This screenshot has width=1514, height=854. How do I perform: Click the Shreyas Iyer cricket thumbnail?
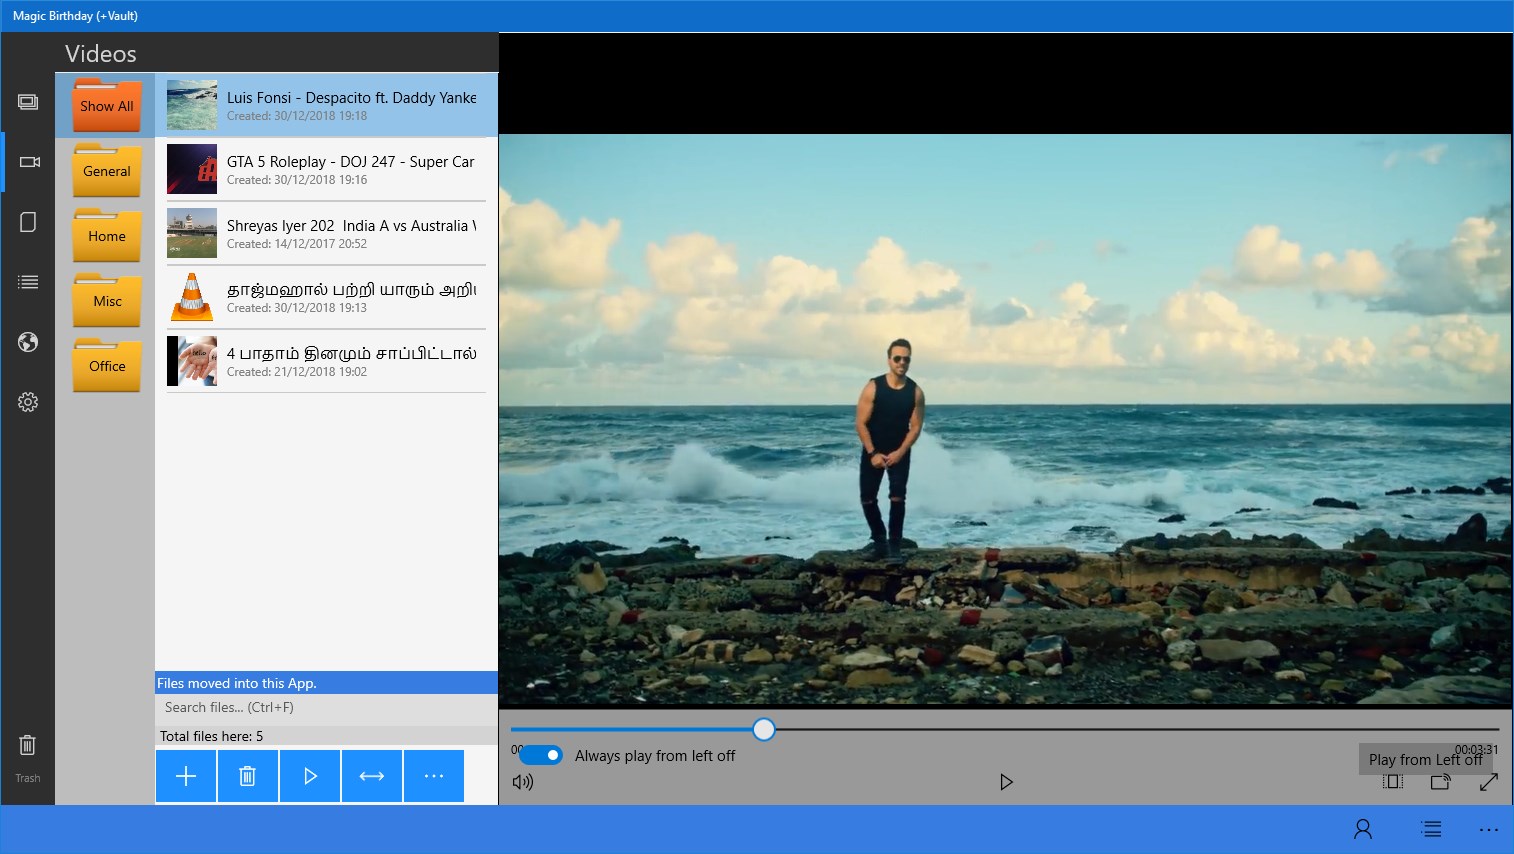(192, 233)
